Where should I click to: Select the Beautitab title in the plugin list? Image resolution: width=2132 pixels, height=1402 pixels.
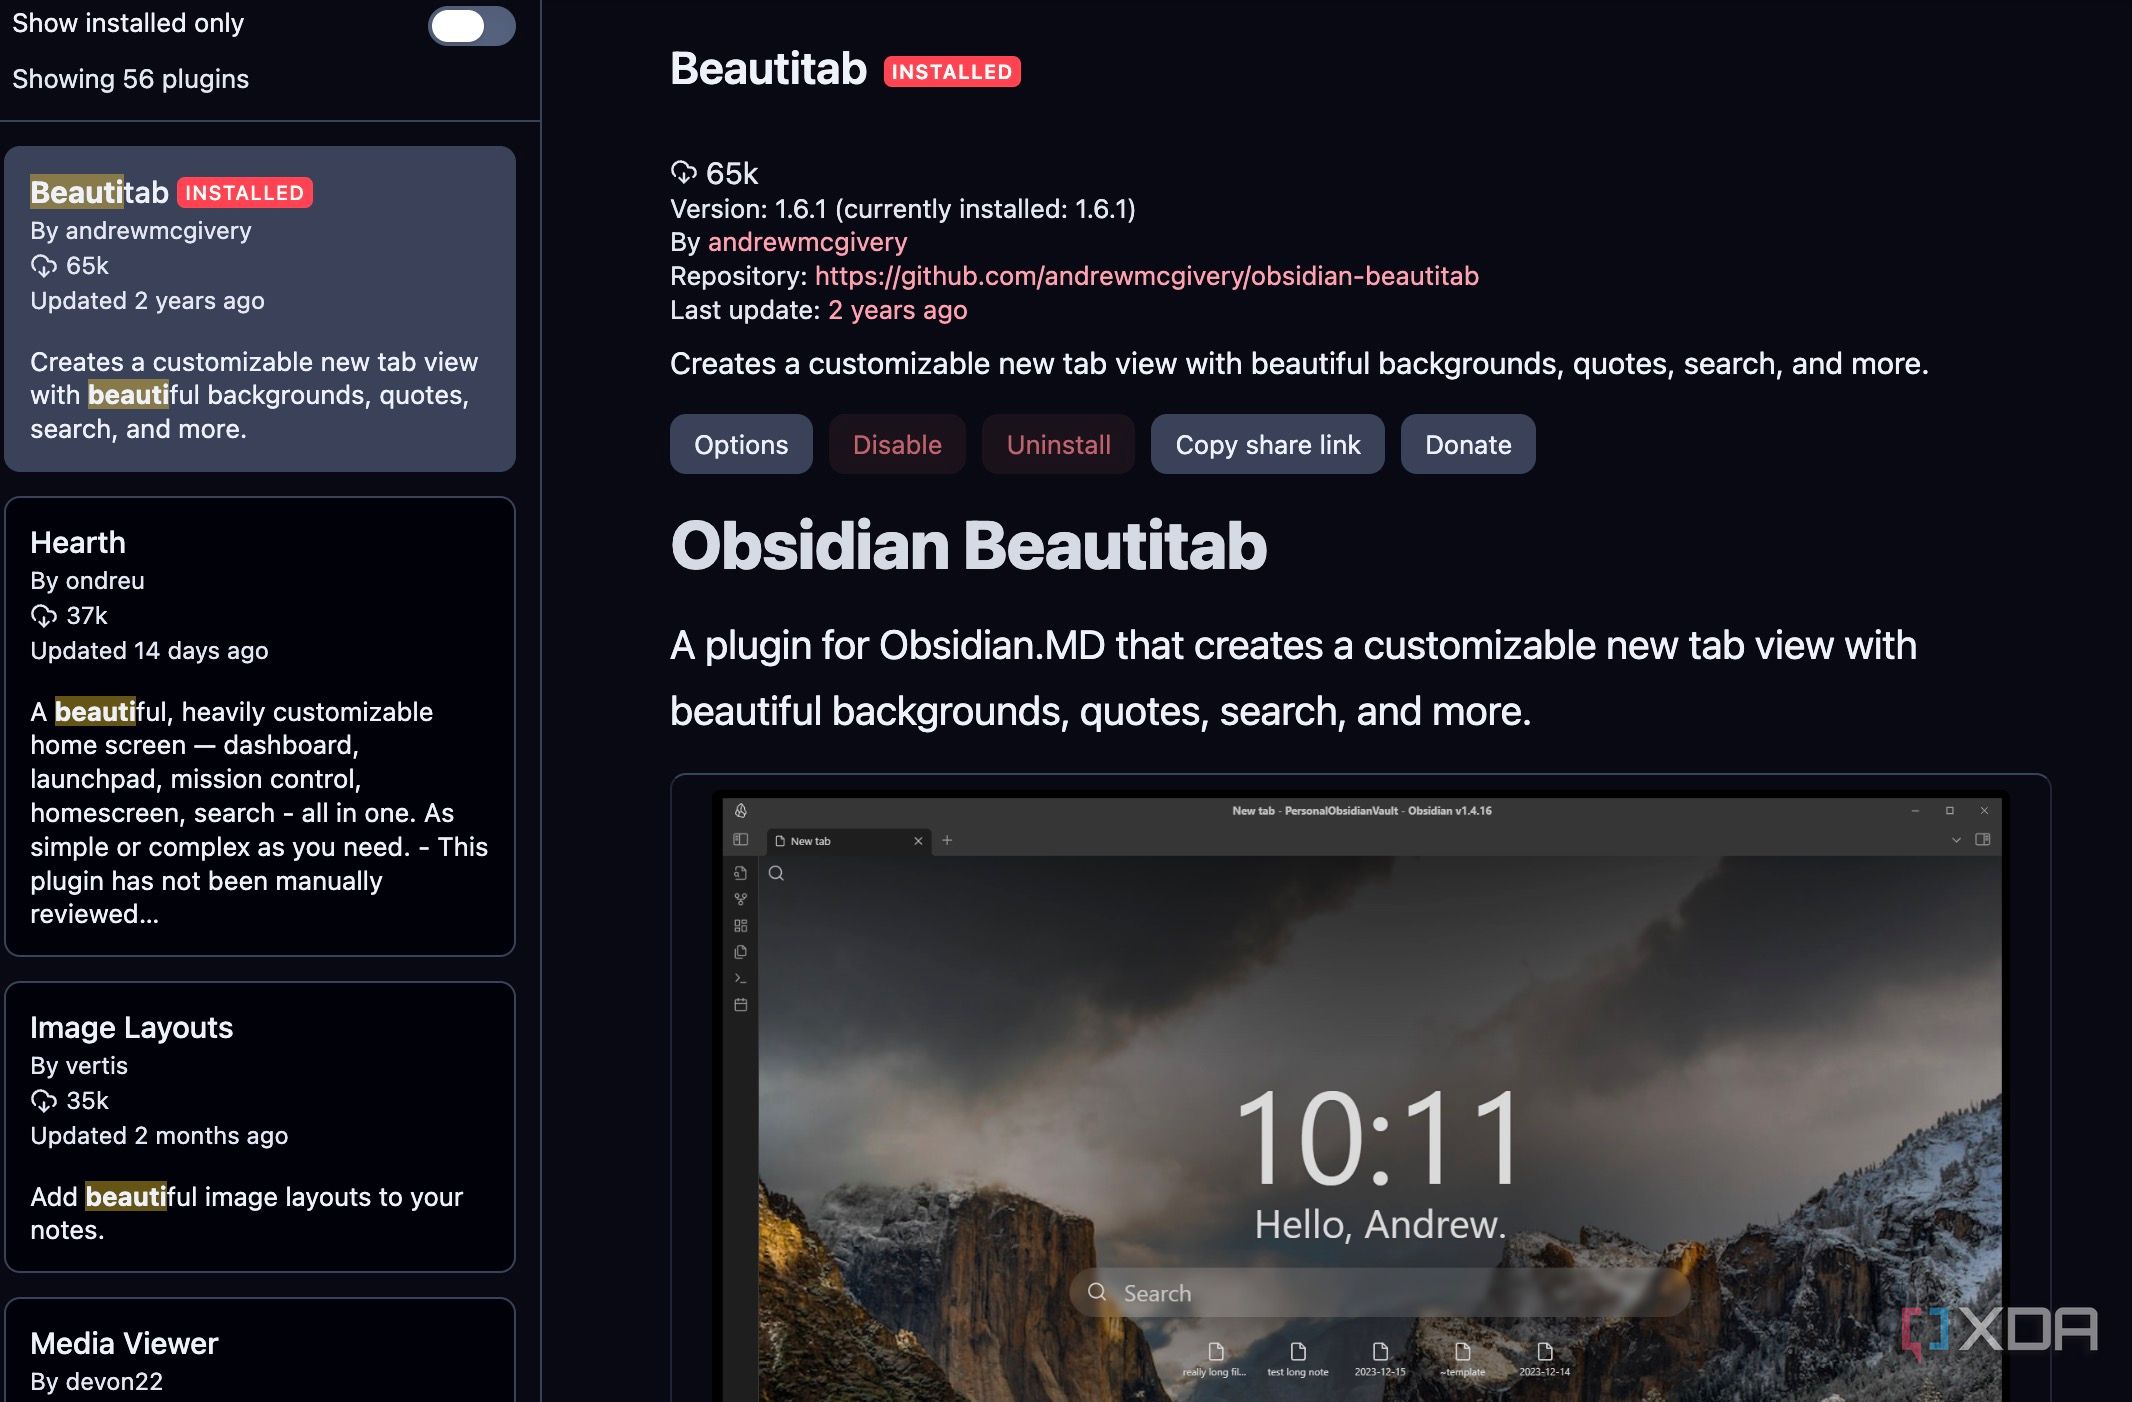click(99, 192)
